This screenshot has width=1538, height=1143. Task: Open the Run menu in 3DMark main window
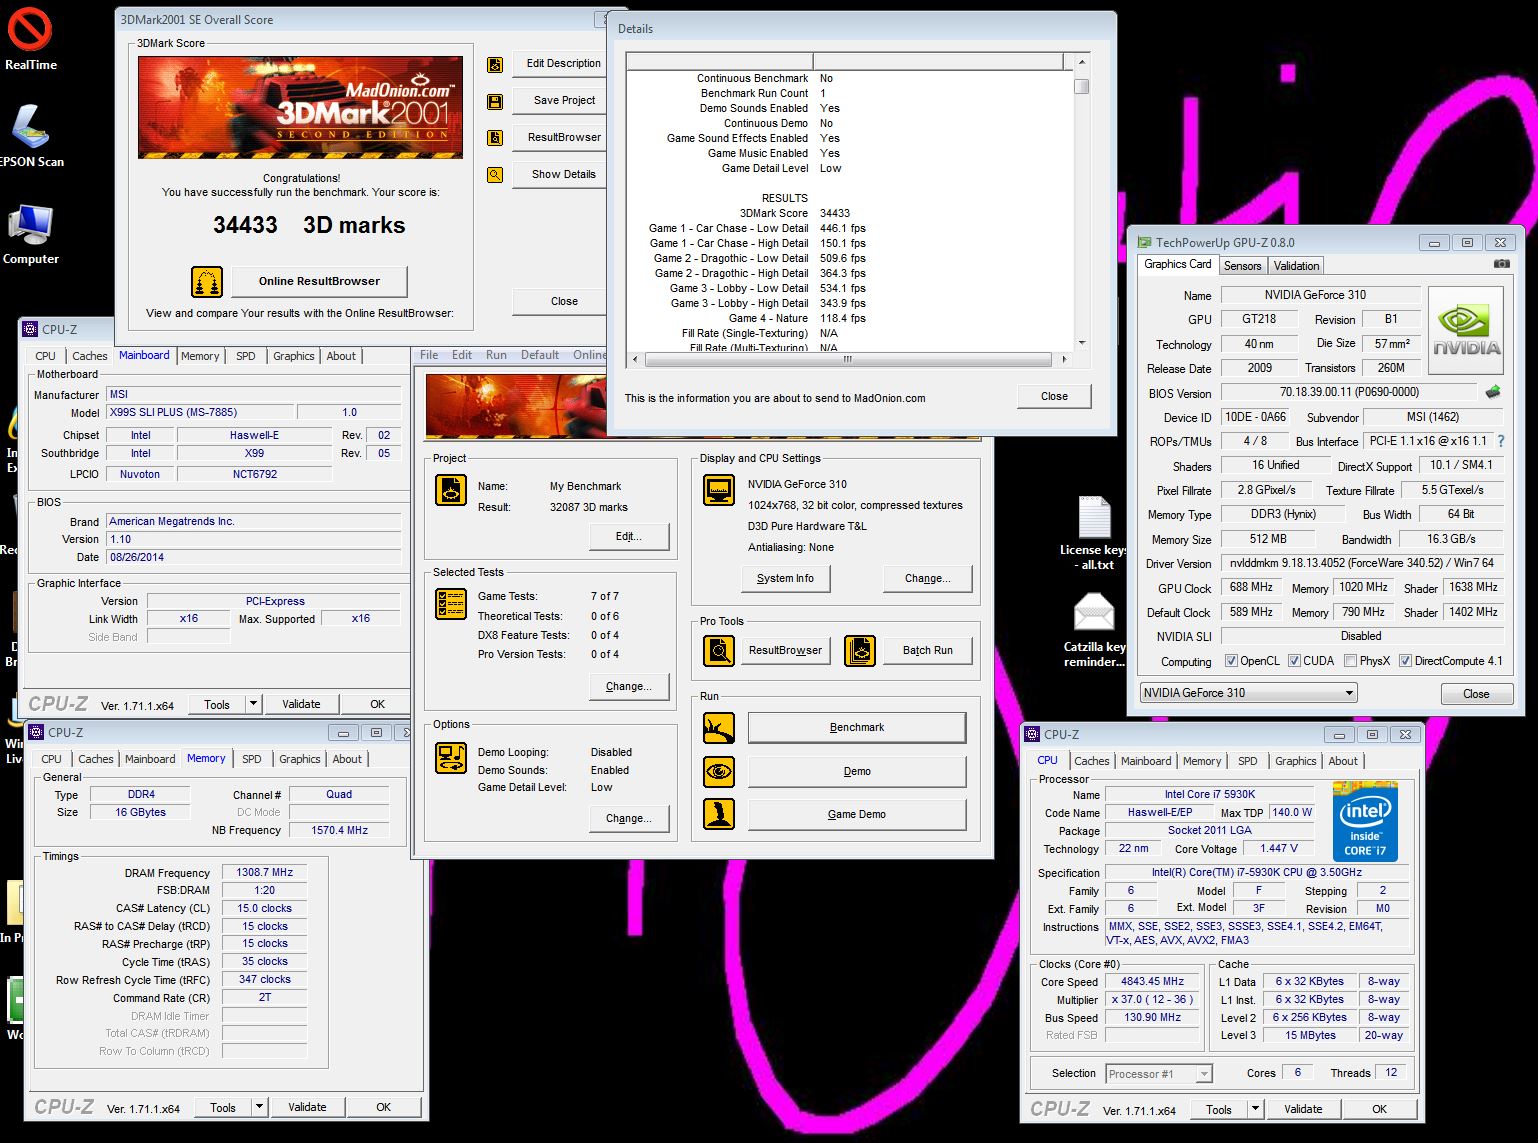[496, 355]
